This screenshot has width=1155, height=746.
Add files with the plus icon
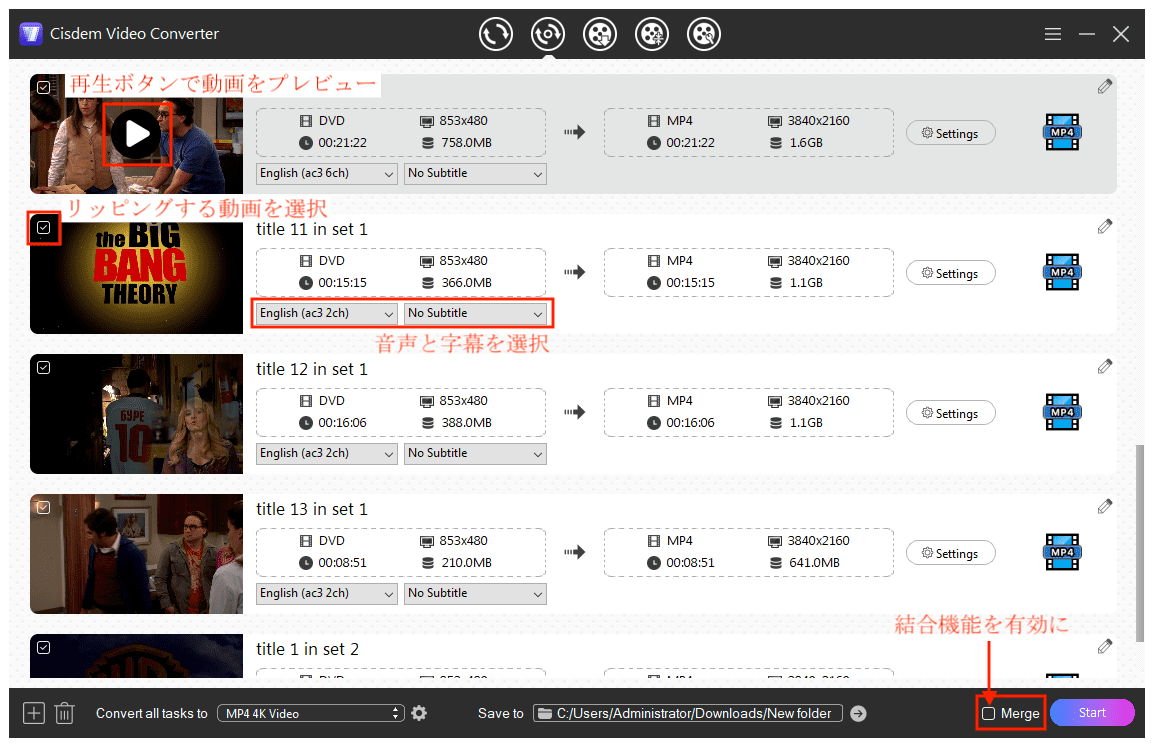click(x=34, y=713)
